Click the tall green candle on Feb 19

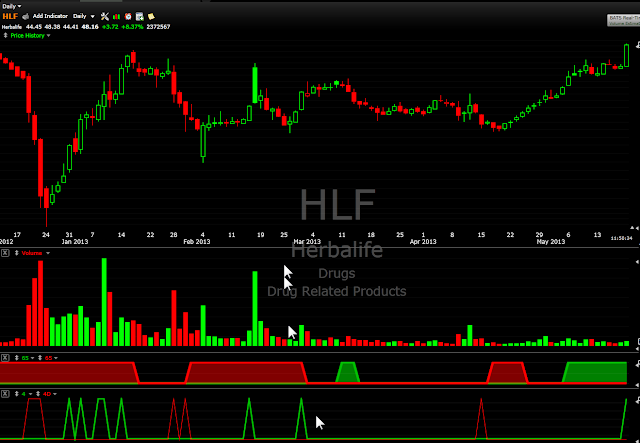[x=255, y=85]
